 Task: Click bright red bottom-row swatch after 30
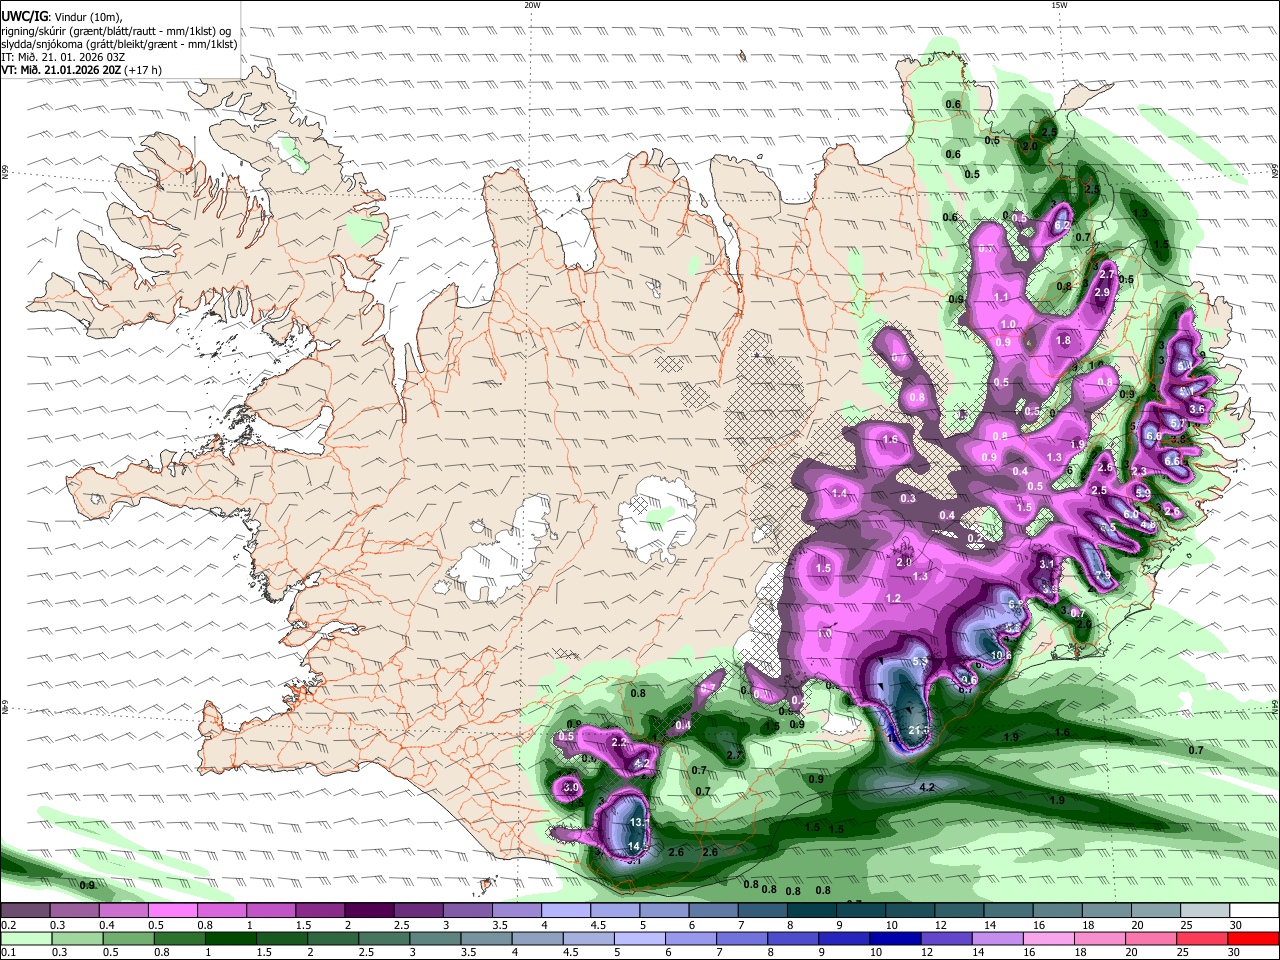(1254, 939)
